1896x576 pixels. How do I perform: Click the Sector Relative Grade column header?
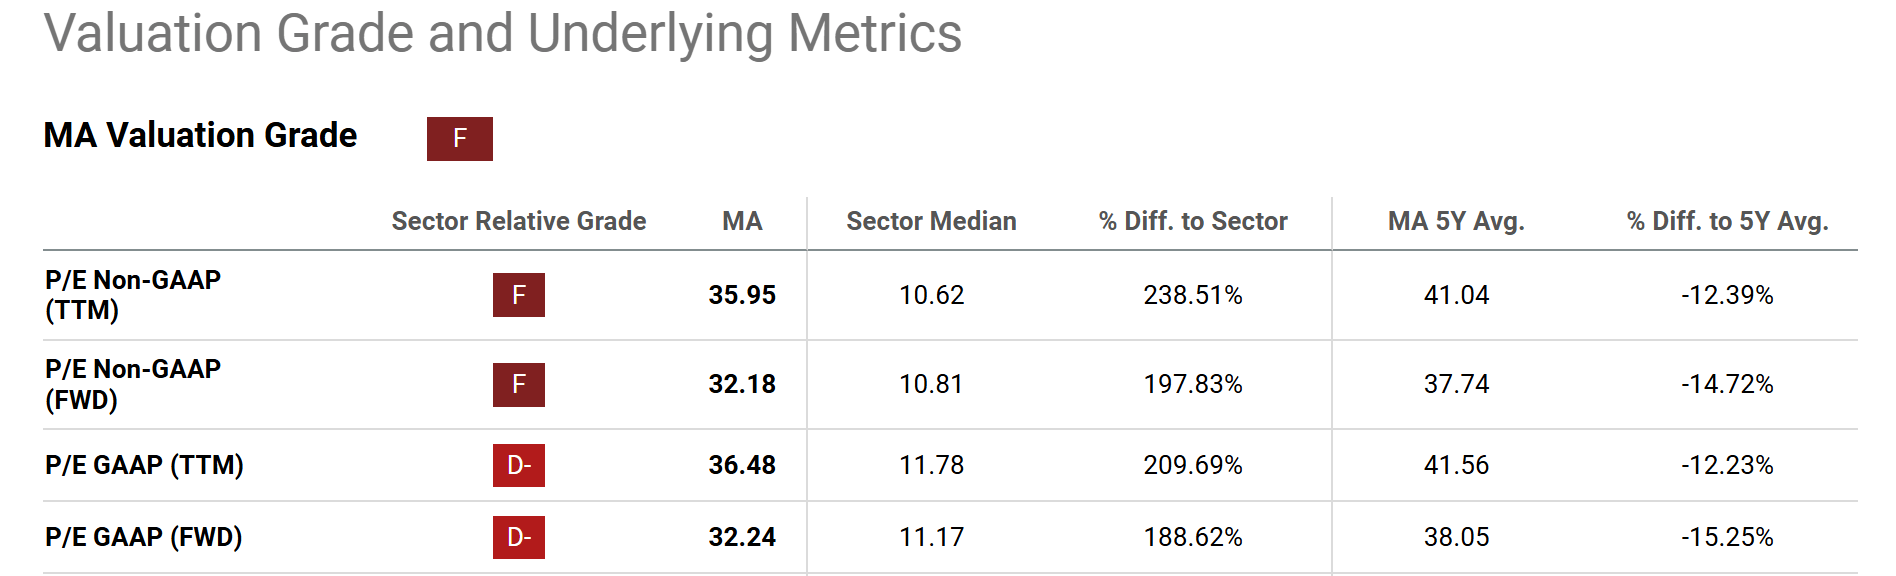[518, 221]
